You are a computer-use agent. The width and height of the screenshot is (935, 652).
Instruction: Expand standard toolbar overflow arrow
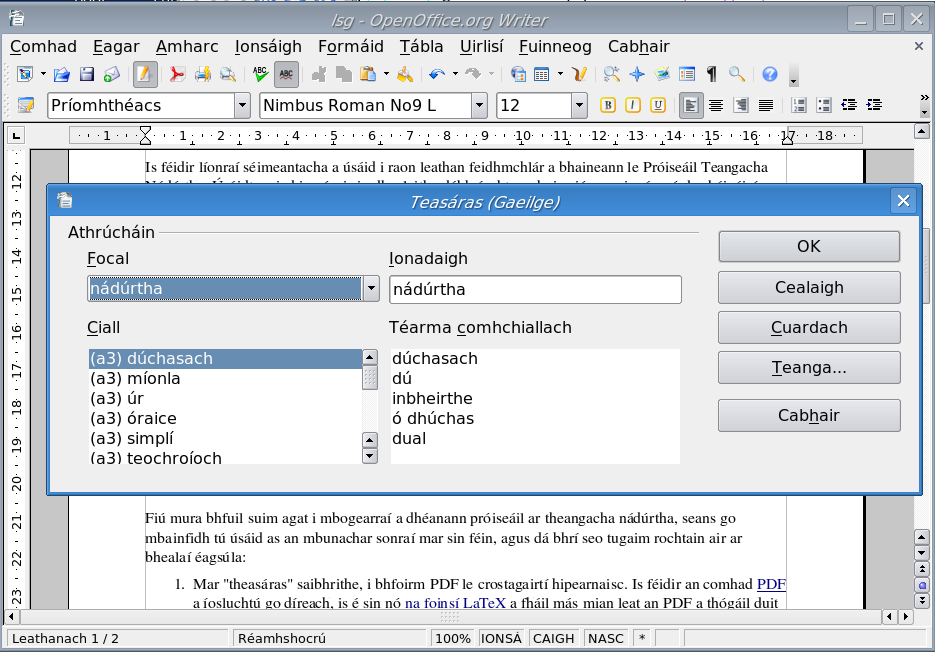click(793, 80)
